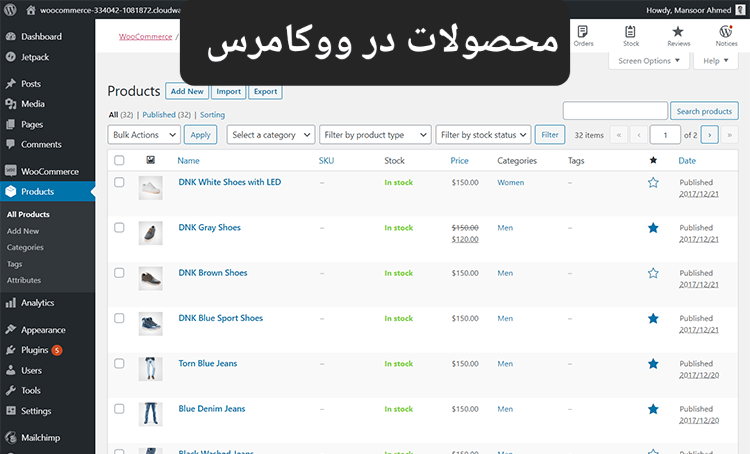Check the DNK Gray Shoes row
This screenshot has height=454, width=750.
[x=119, y=228]
